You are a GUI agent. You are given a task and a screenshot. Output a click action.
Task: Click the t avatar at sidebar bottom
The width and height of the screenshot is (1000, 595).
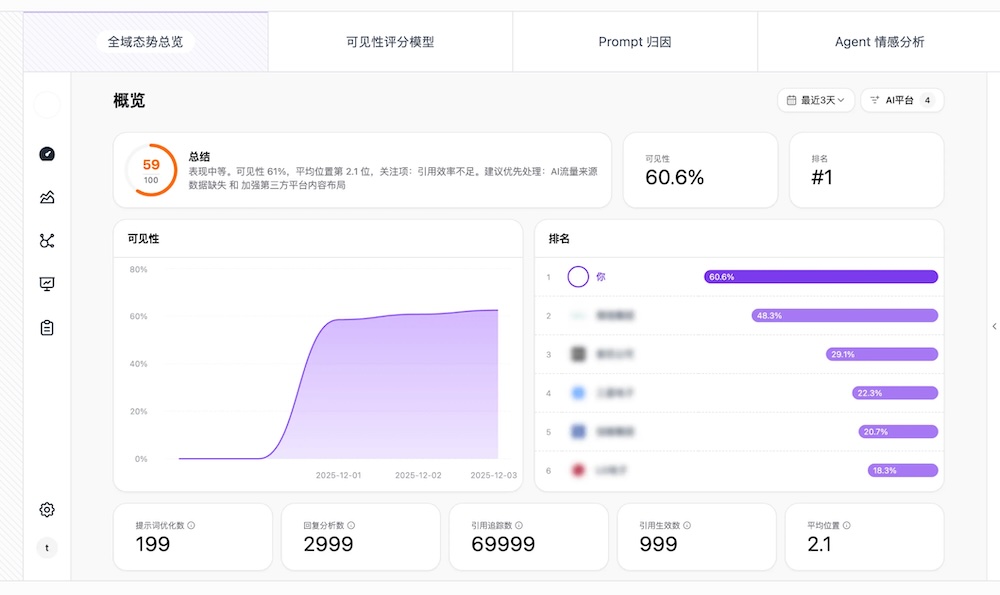tap(46, 548)
